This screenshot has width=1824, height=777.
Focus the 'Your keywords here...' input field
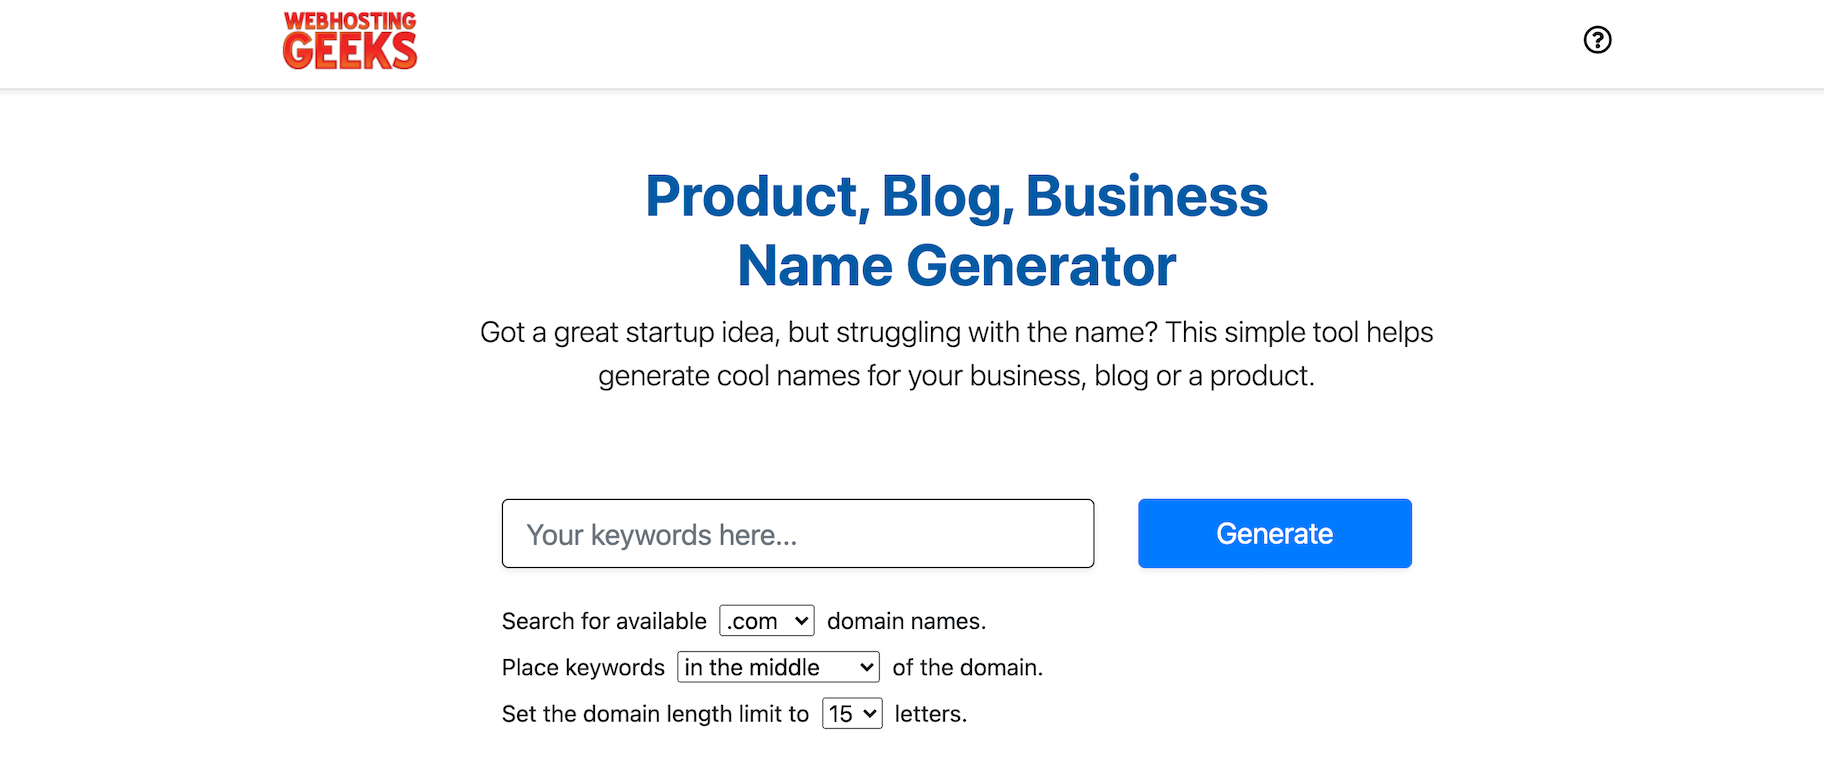click(797, 534)
